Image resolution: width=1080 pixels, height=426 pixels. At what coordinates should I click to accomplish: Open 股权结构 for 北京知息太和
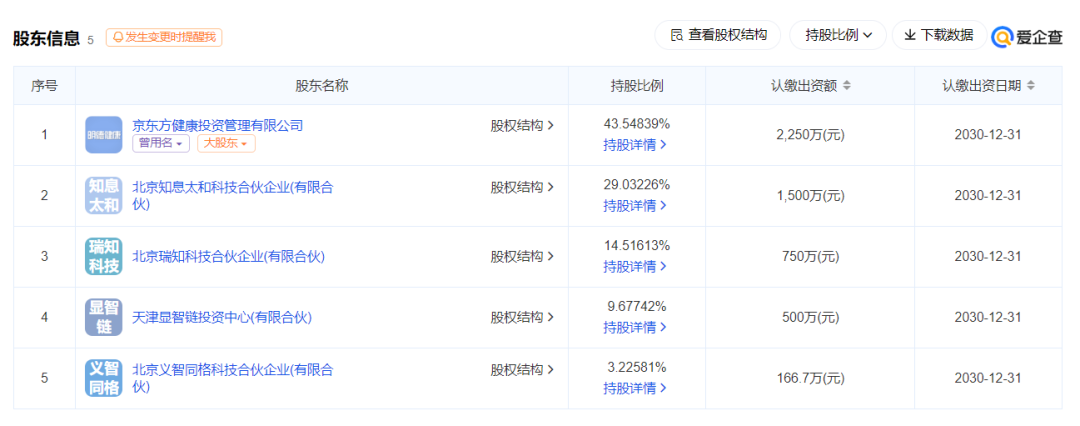[522, 187]
